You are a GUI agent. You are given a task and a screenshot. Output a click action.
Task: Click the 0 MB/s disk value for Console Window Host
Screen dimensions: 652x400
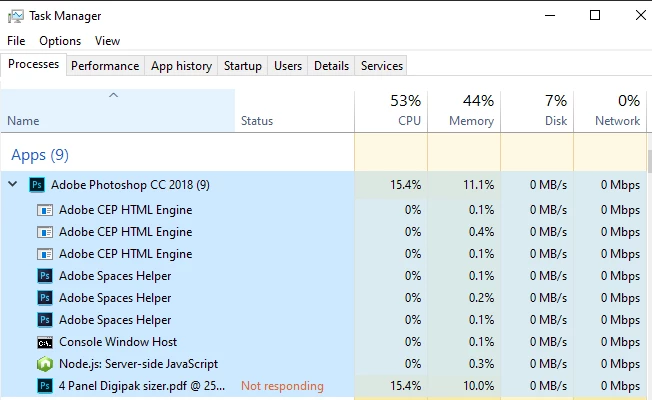[548, 342]
